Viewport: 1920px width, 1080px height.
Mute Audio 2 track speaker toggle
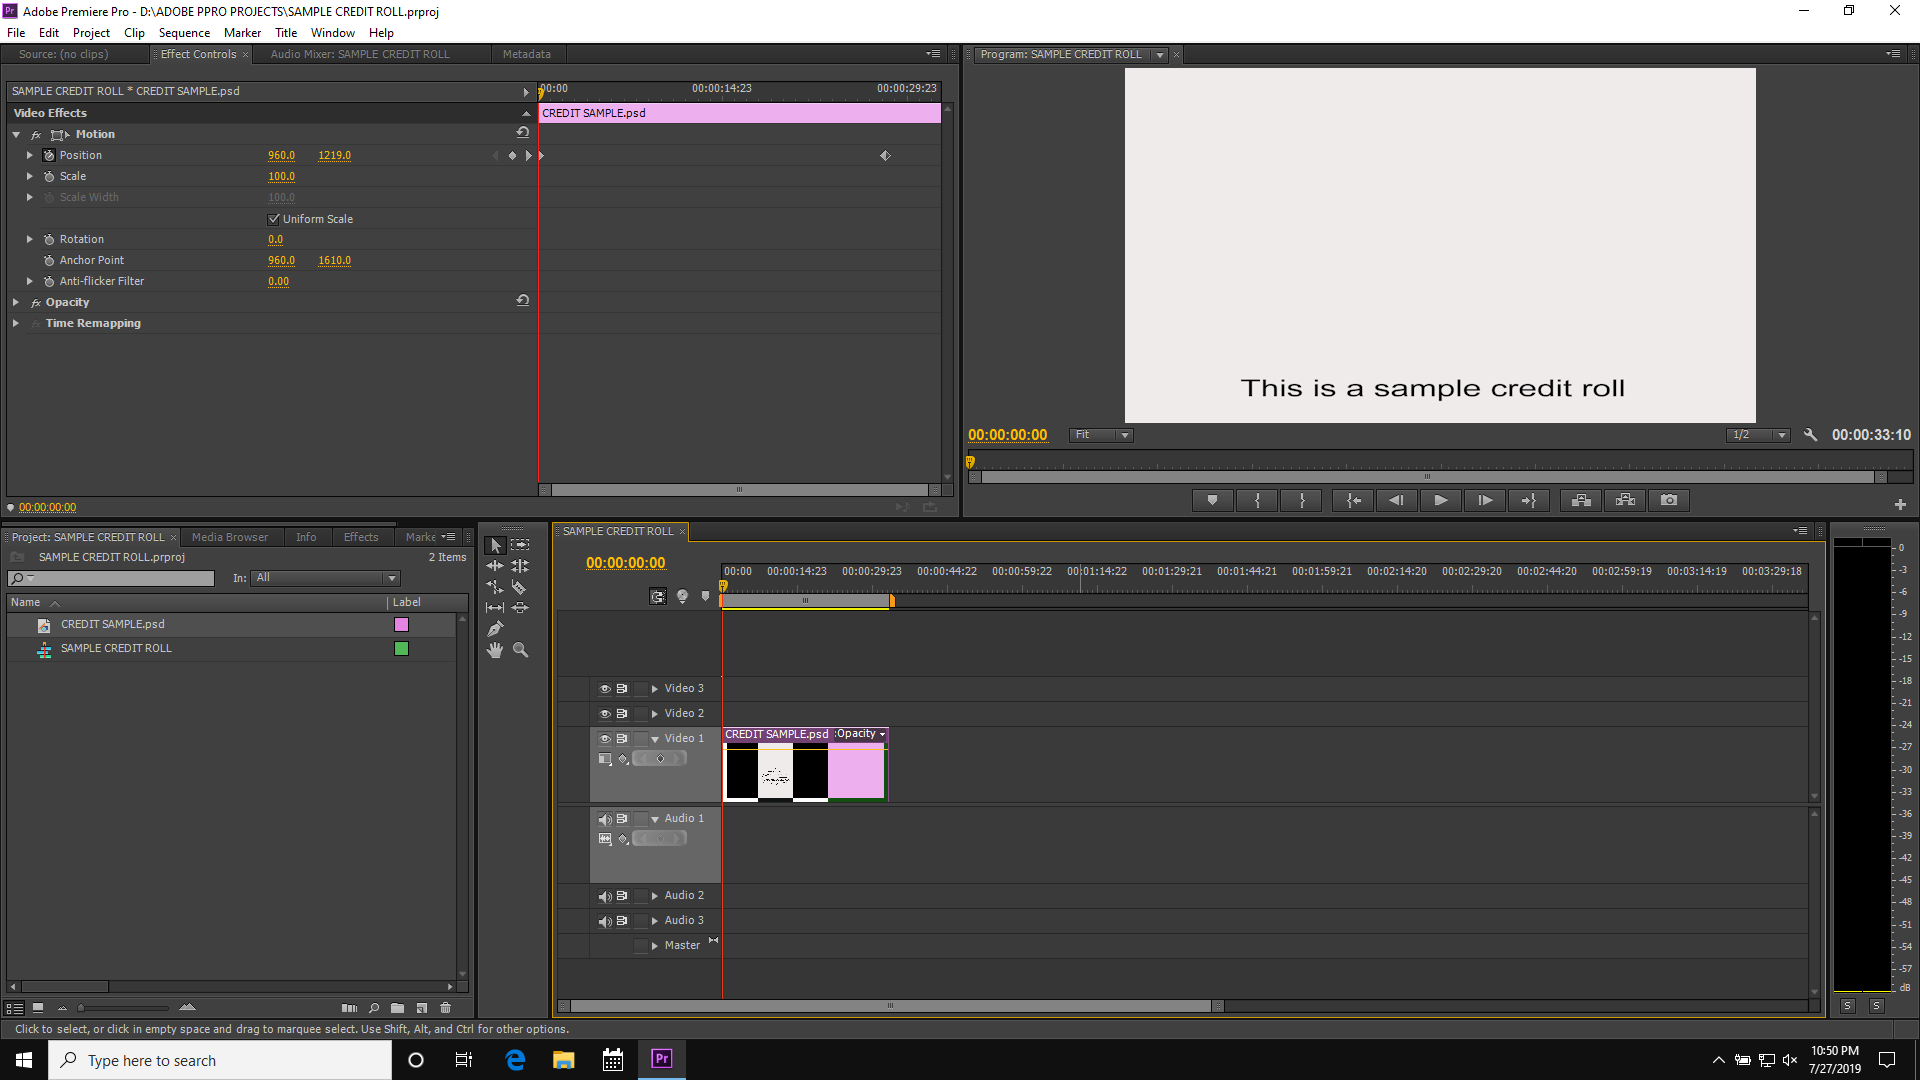pyautogui.click(x=605, y=896)
